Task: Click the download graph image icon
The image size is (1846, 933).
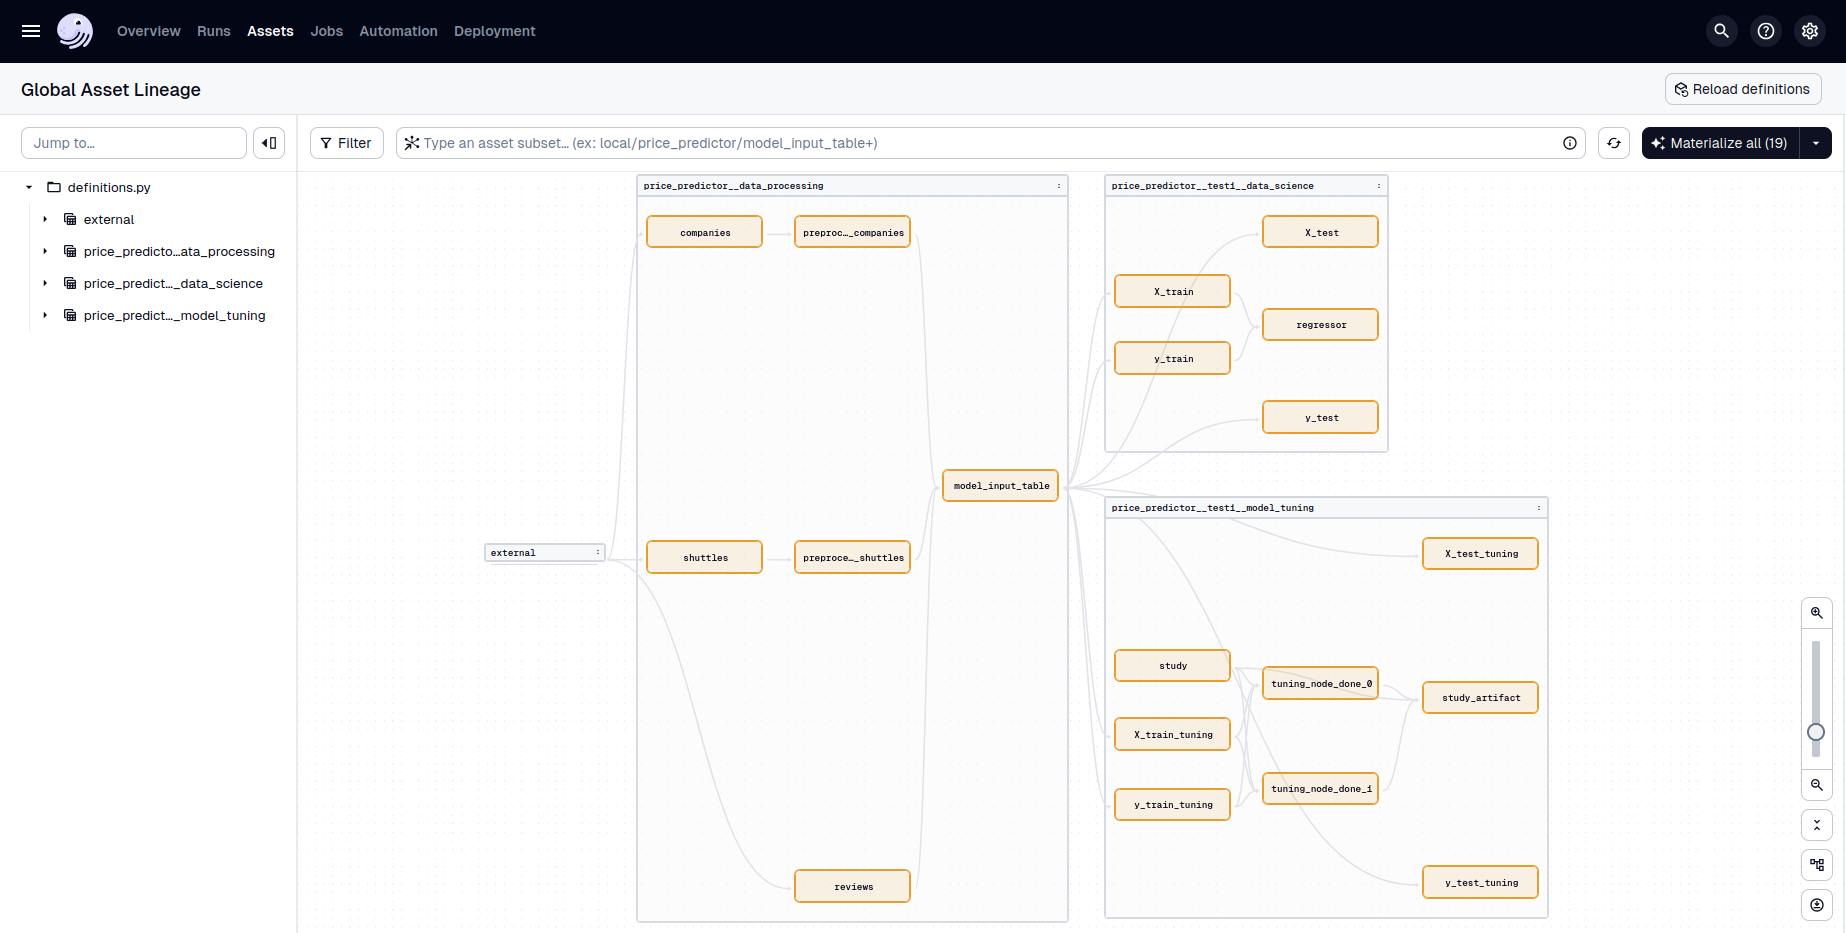Action: click(x=1817, y=905)
